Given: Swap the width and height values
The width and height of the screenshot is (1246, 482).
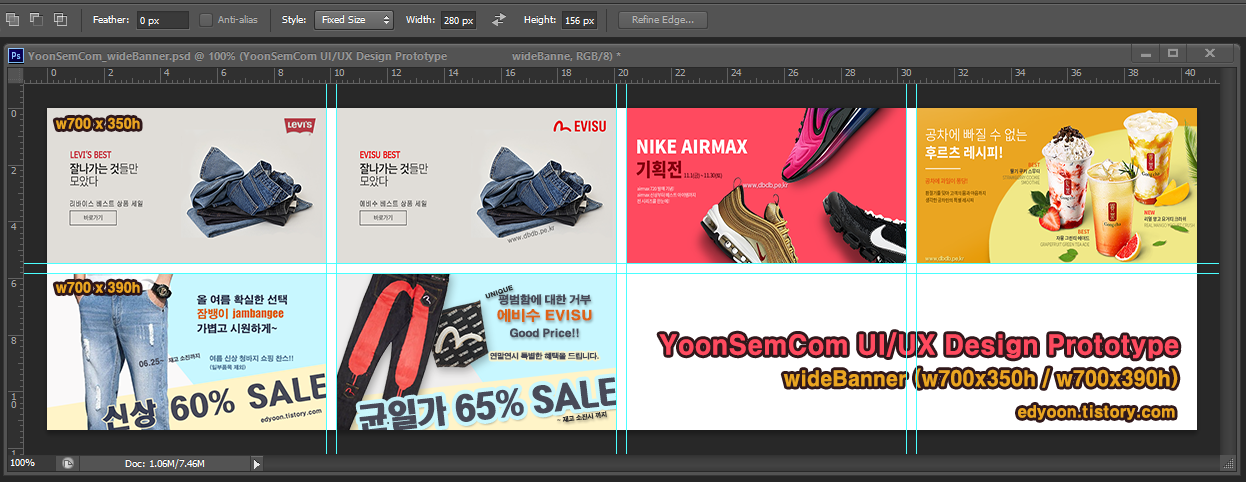Looking at the screenshot, I should pos(499,19).
